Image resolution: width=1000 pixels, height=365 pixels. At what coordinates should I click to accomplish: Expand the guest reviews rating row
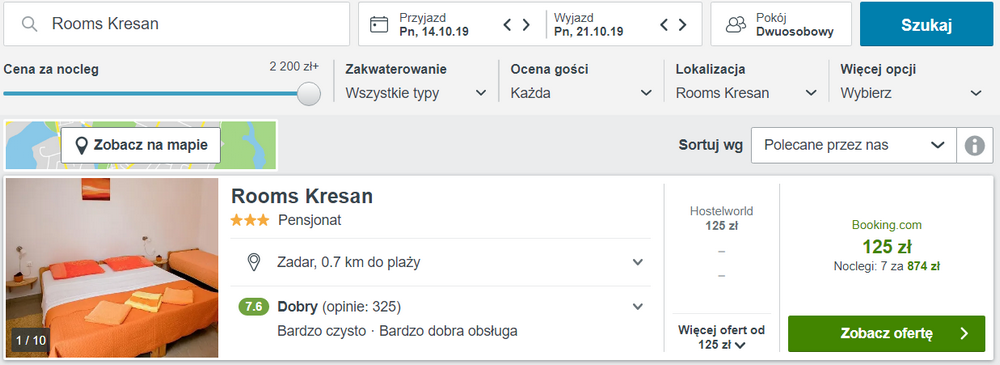click(441, 318)
